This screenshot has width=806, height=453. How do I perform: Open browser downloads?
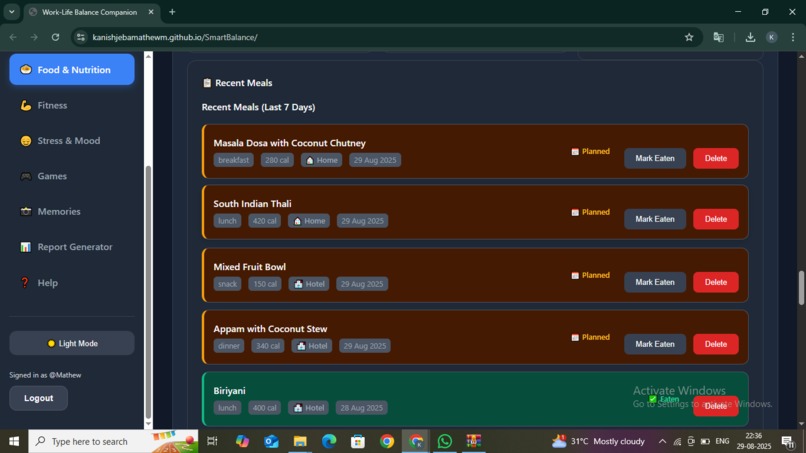coord(750,37)
